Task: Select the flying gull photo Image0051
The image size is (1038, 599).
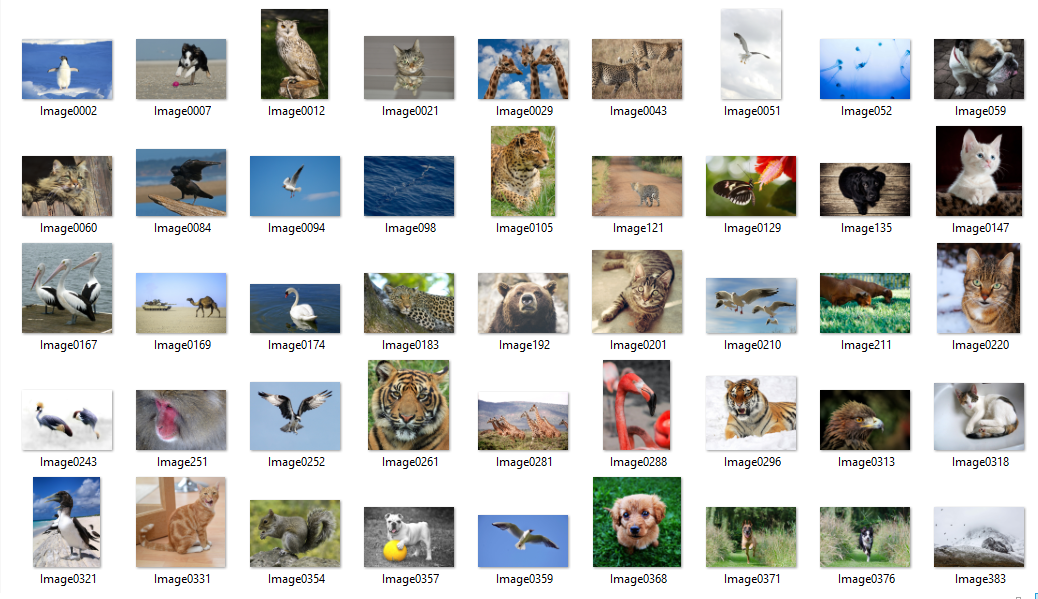Action: pyautogui.click(x=751, y=54)
